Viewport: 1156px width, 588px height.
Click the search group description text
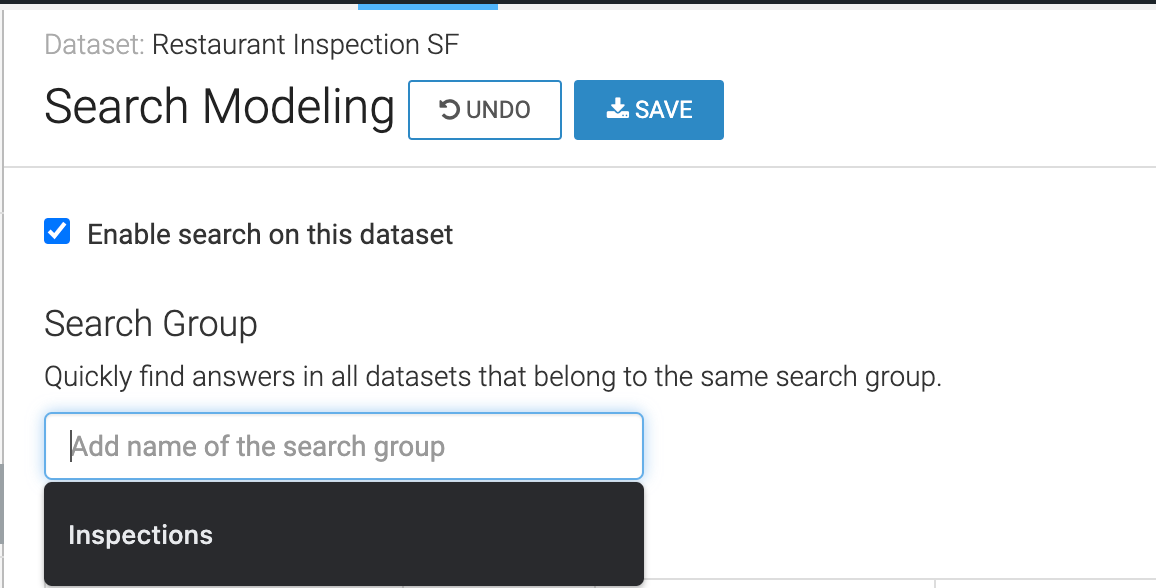[493, 378]
